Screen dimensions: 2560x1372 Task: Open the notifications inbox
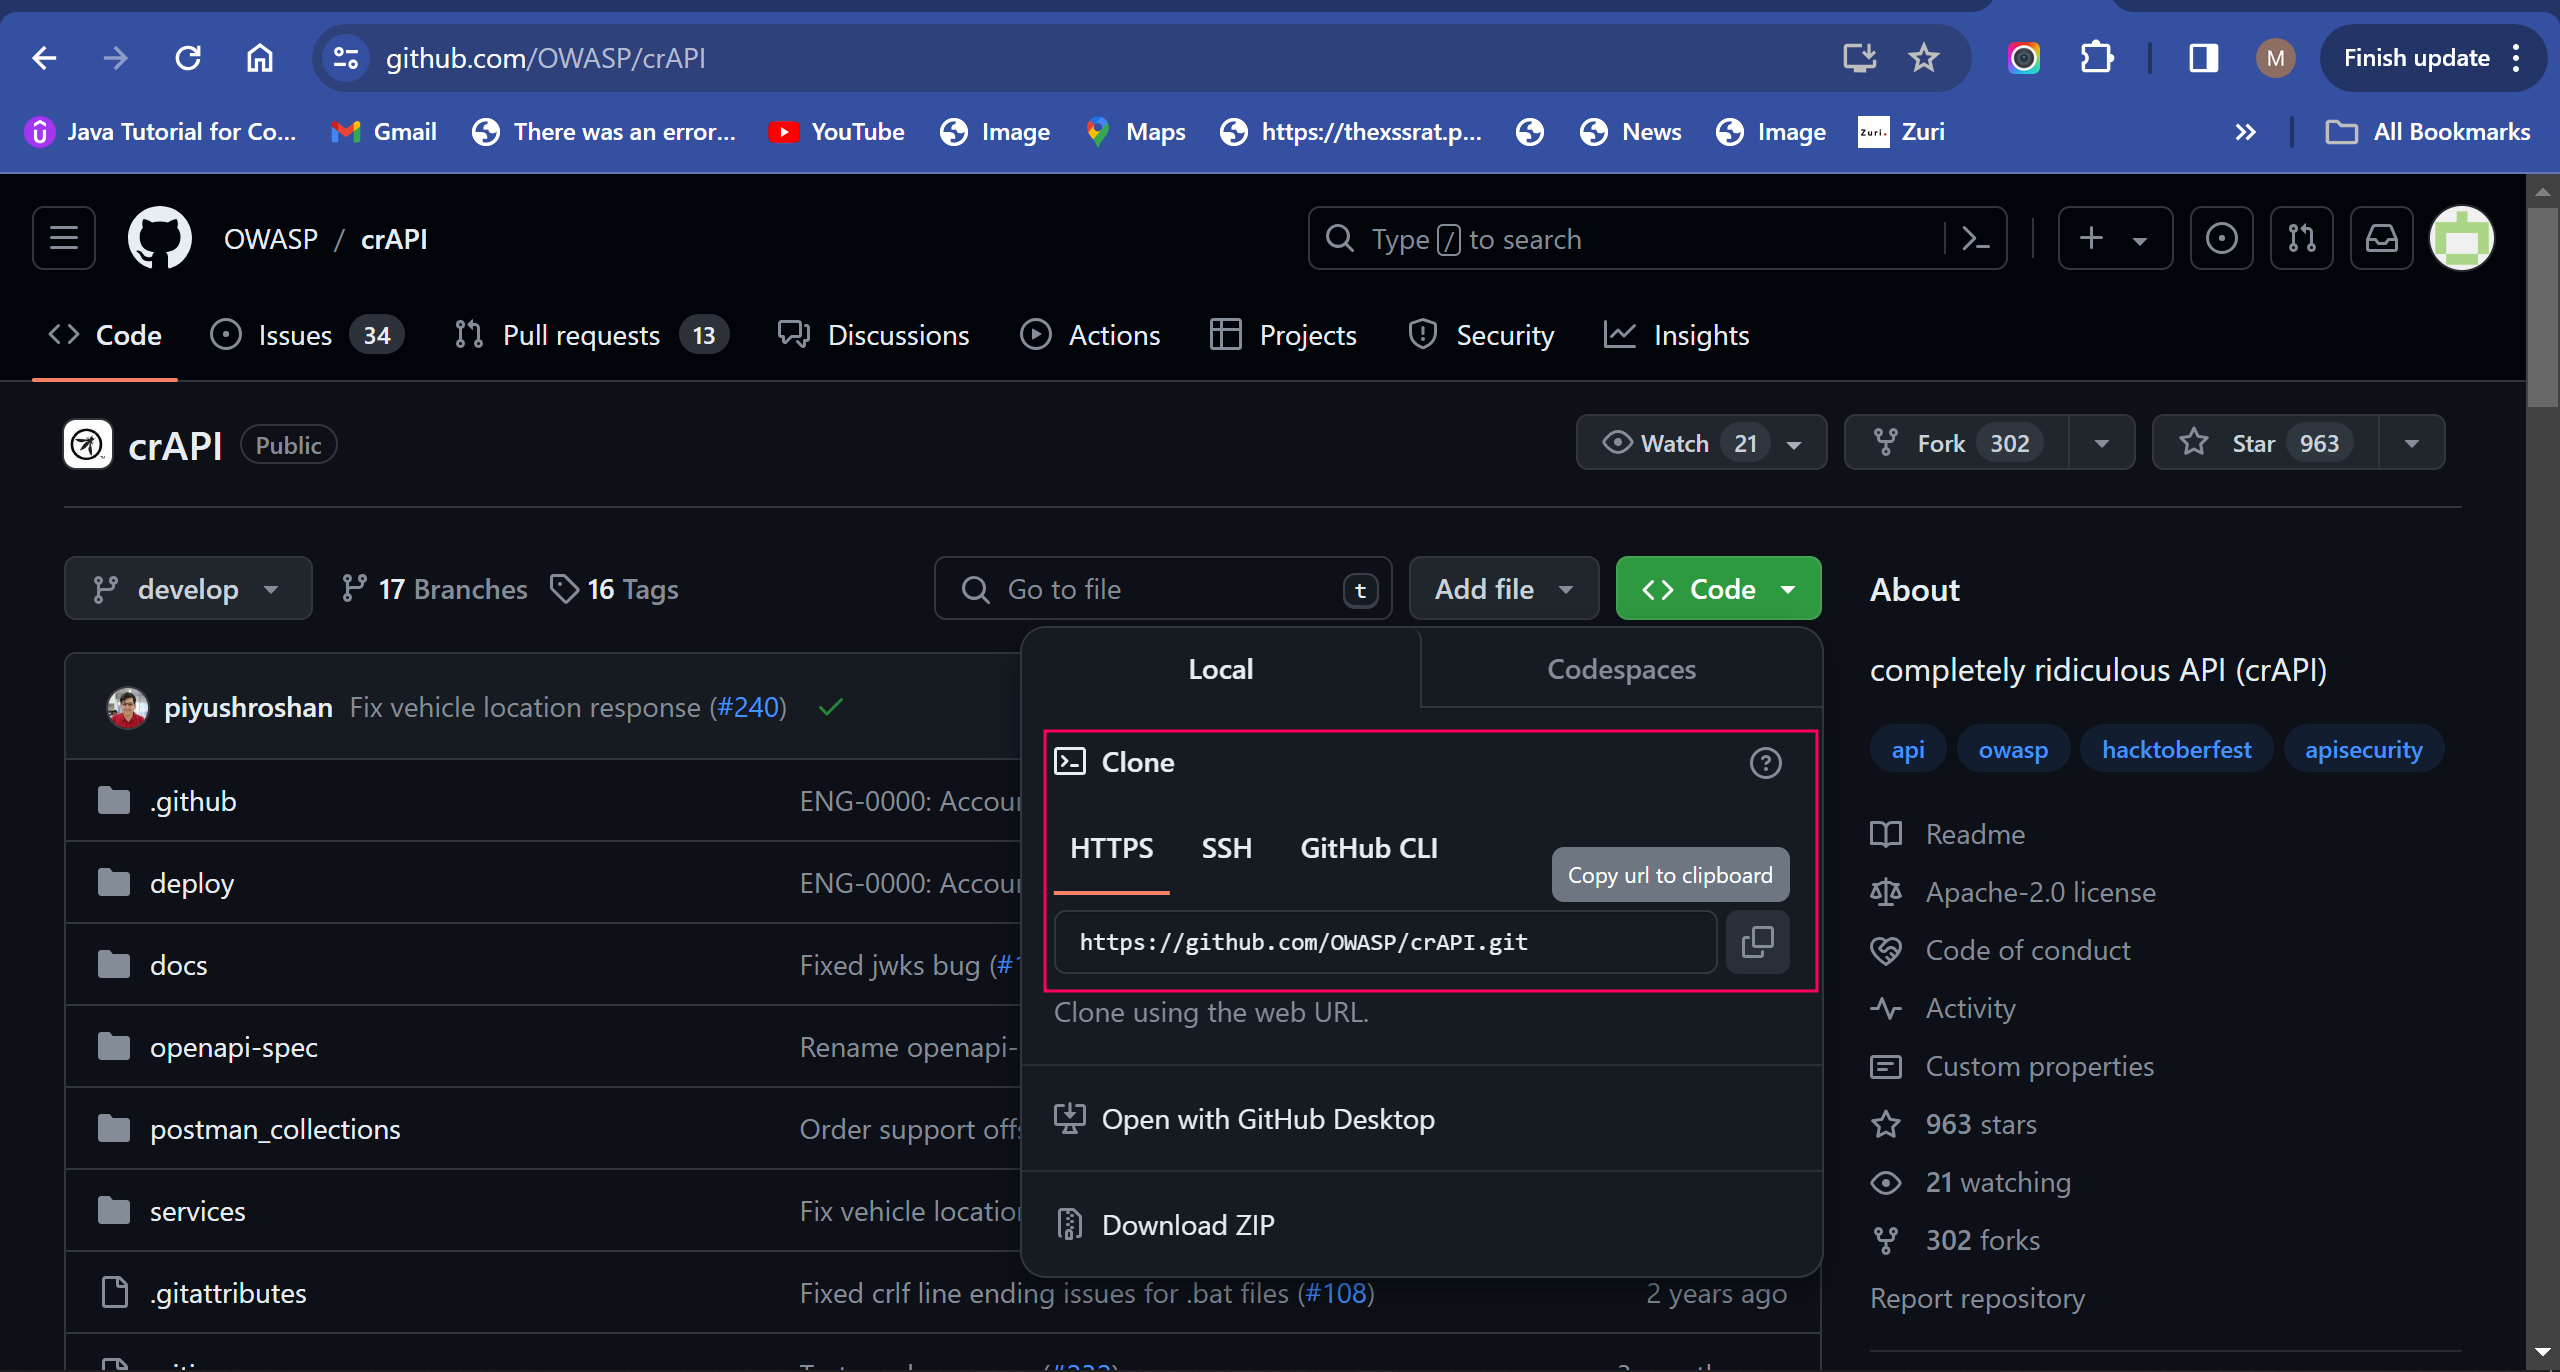(2381, 238)
